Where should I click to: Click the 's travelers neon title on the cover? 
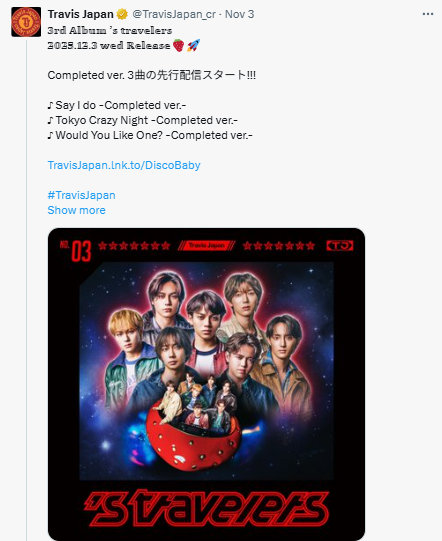pyautogui.click(x=206, y=509)
